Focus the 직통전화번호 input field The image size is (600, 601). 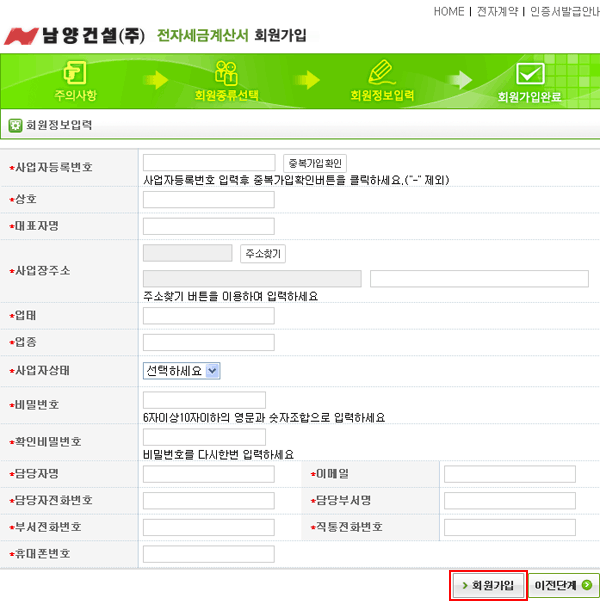tap(510, 527)
